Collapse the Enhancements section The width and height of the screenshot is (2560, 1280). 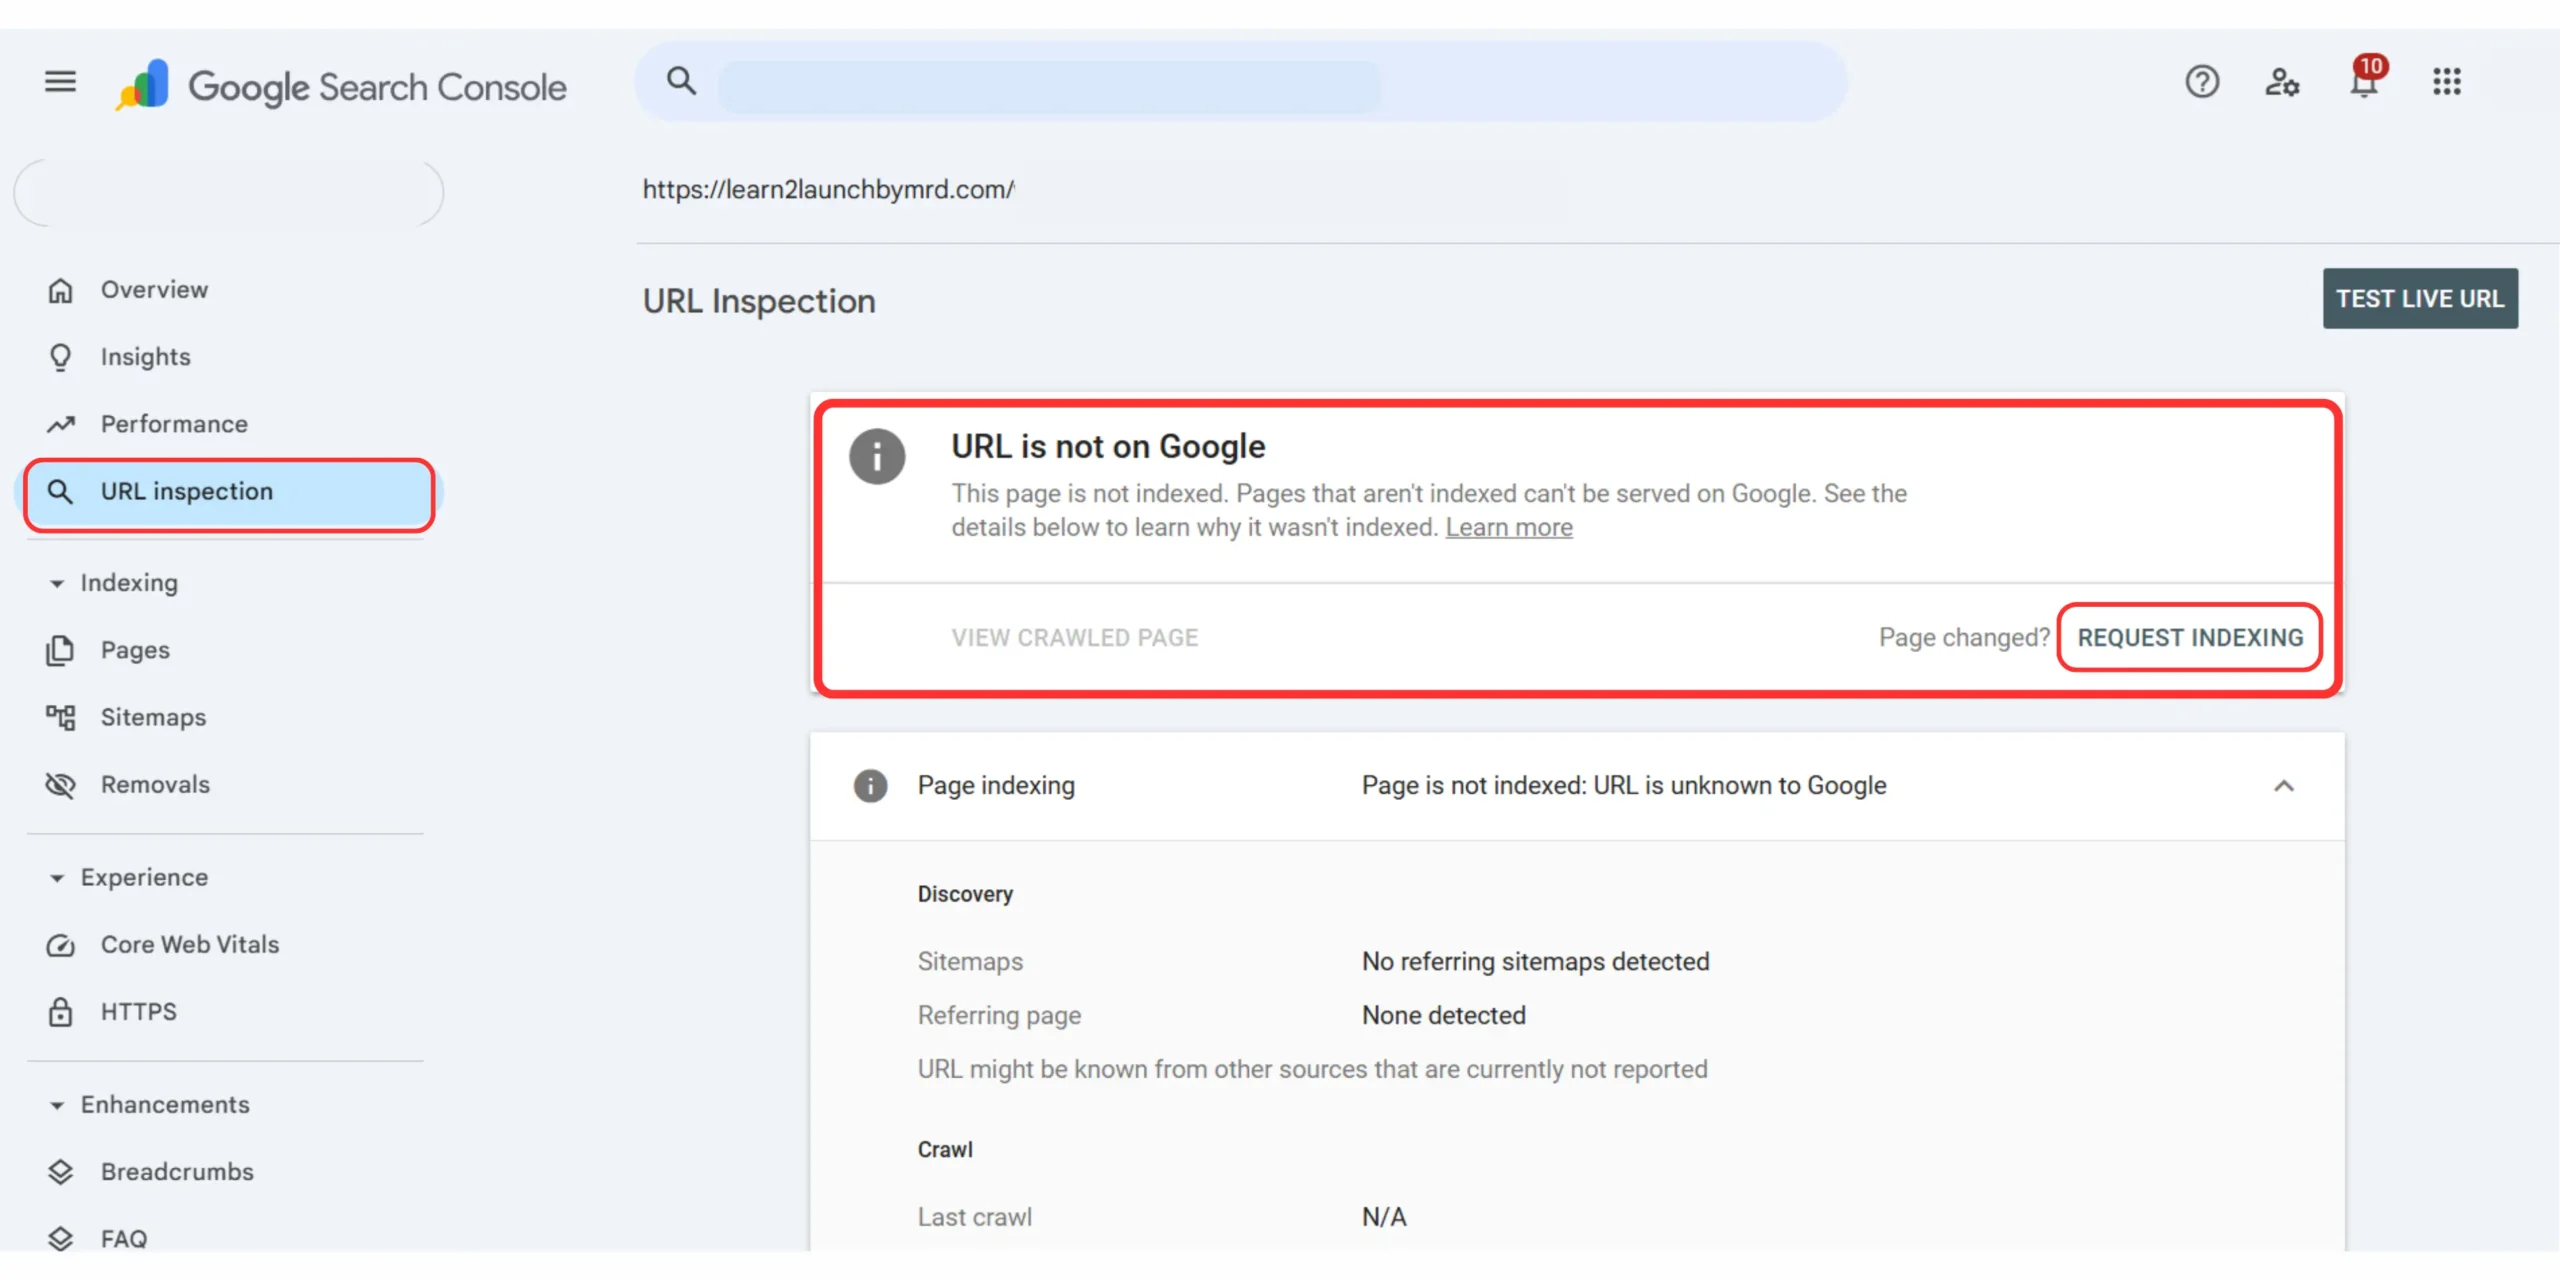57,1105
